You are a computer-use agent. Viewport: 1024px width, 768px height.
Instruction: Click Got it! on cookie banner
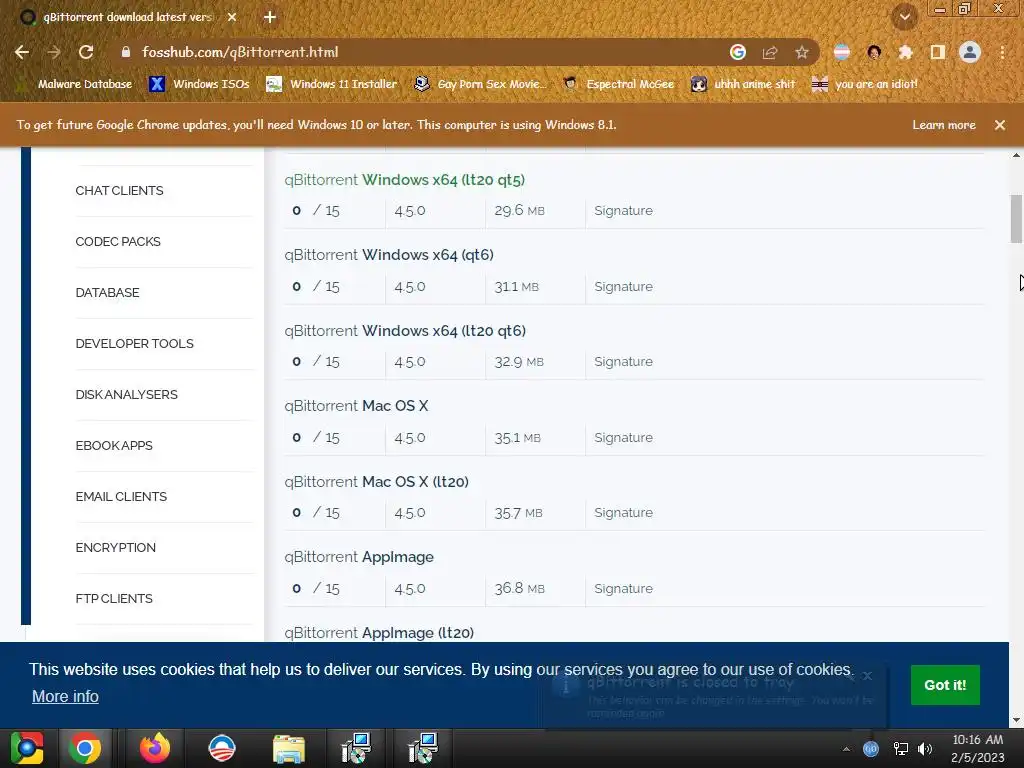pos(945,685)
